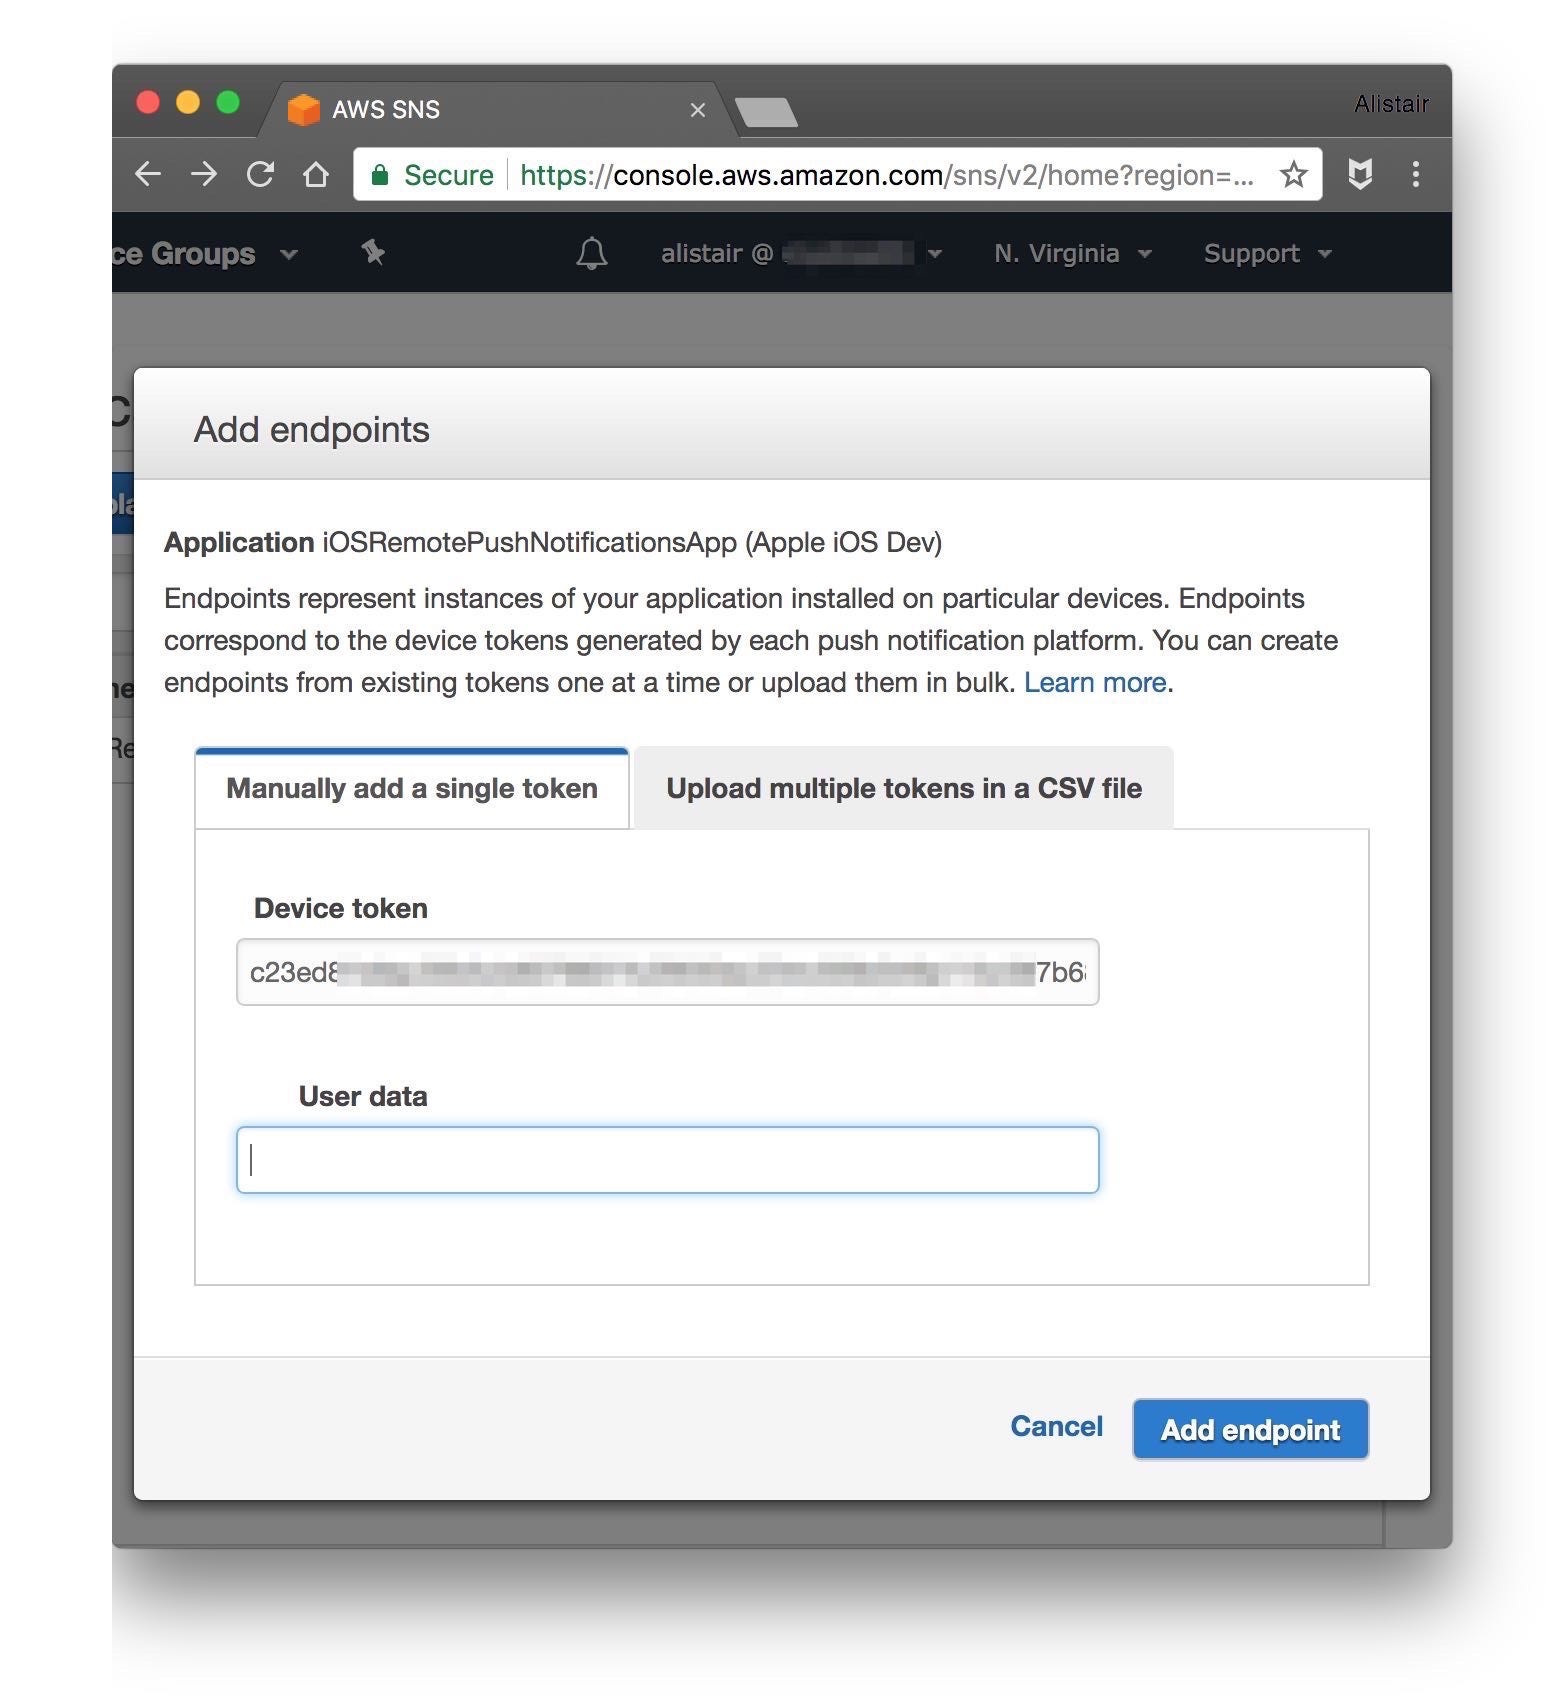This screenshot has width=1564, height=1708.
Task: Bookmark this page with the star icon
Action: click(x=1294, y=174)
